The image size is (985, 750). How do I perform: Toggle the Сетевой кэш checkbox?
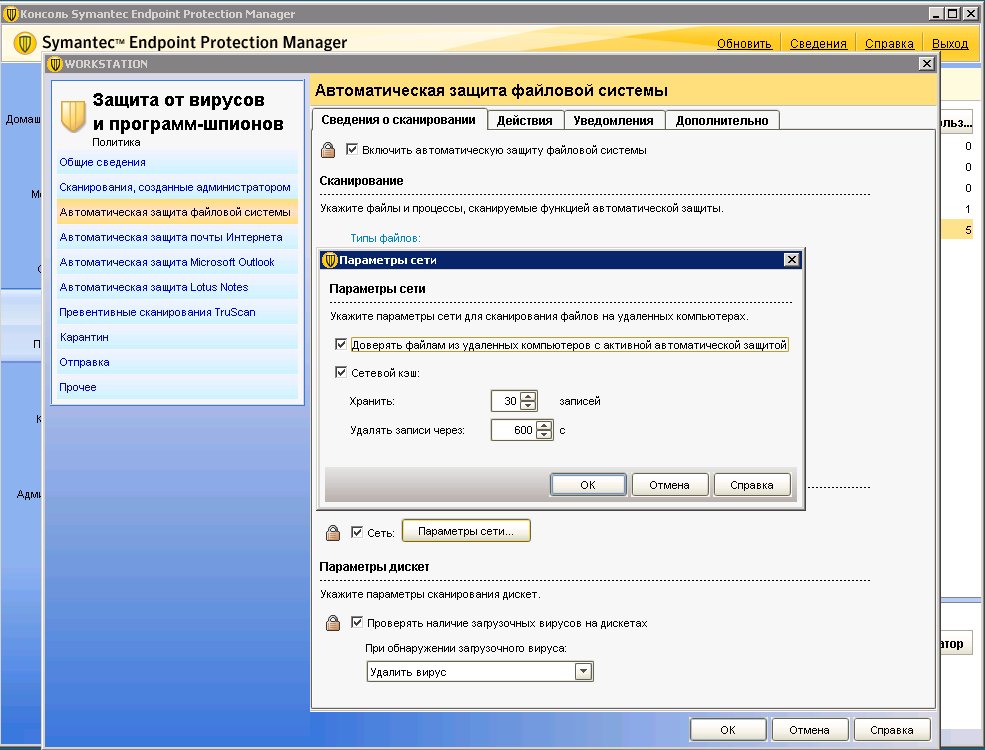tap(340, 372)
